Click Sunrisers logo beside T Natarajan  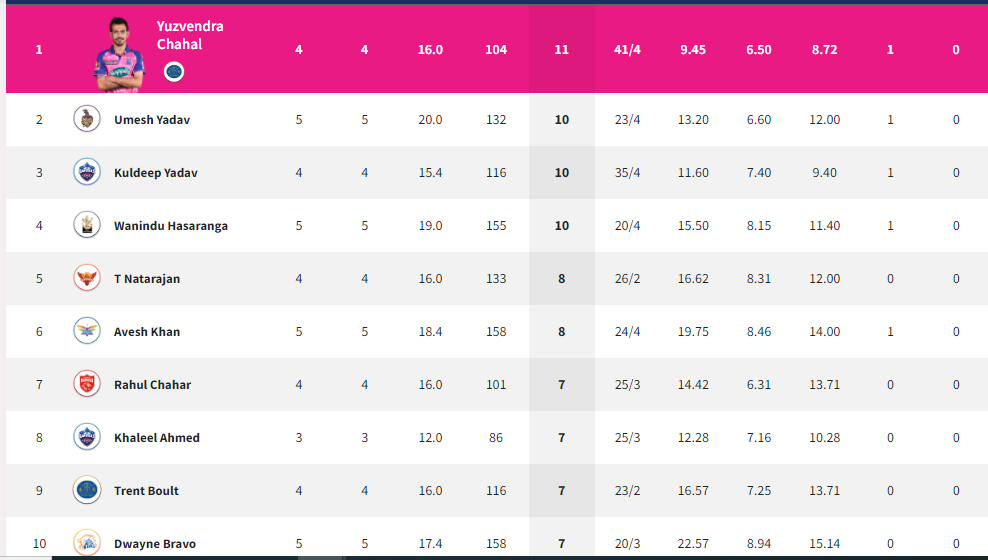87,278
